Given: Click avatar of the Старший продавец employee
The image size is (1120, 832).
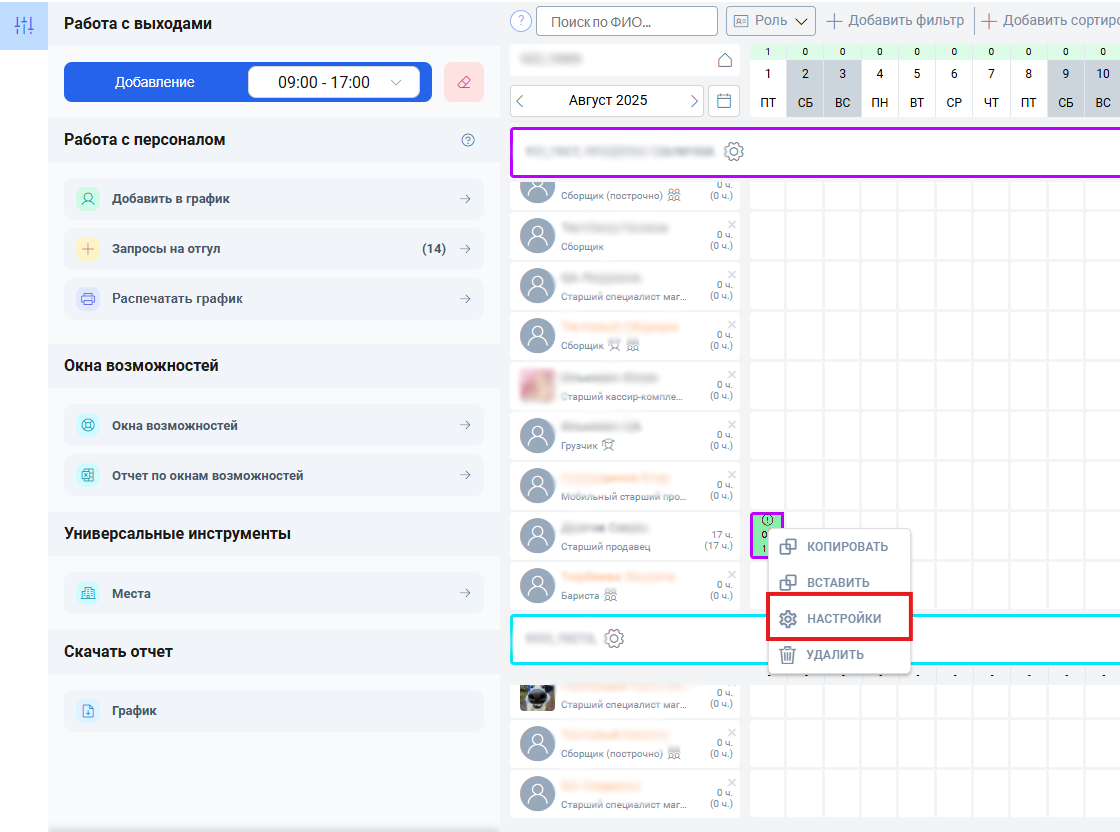Looking at the screenshot, I should 537,535.
